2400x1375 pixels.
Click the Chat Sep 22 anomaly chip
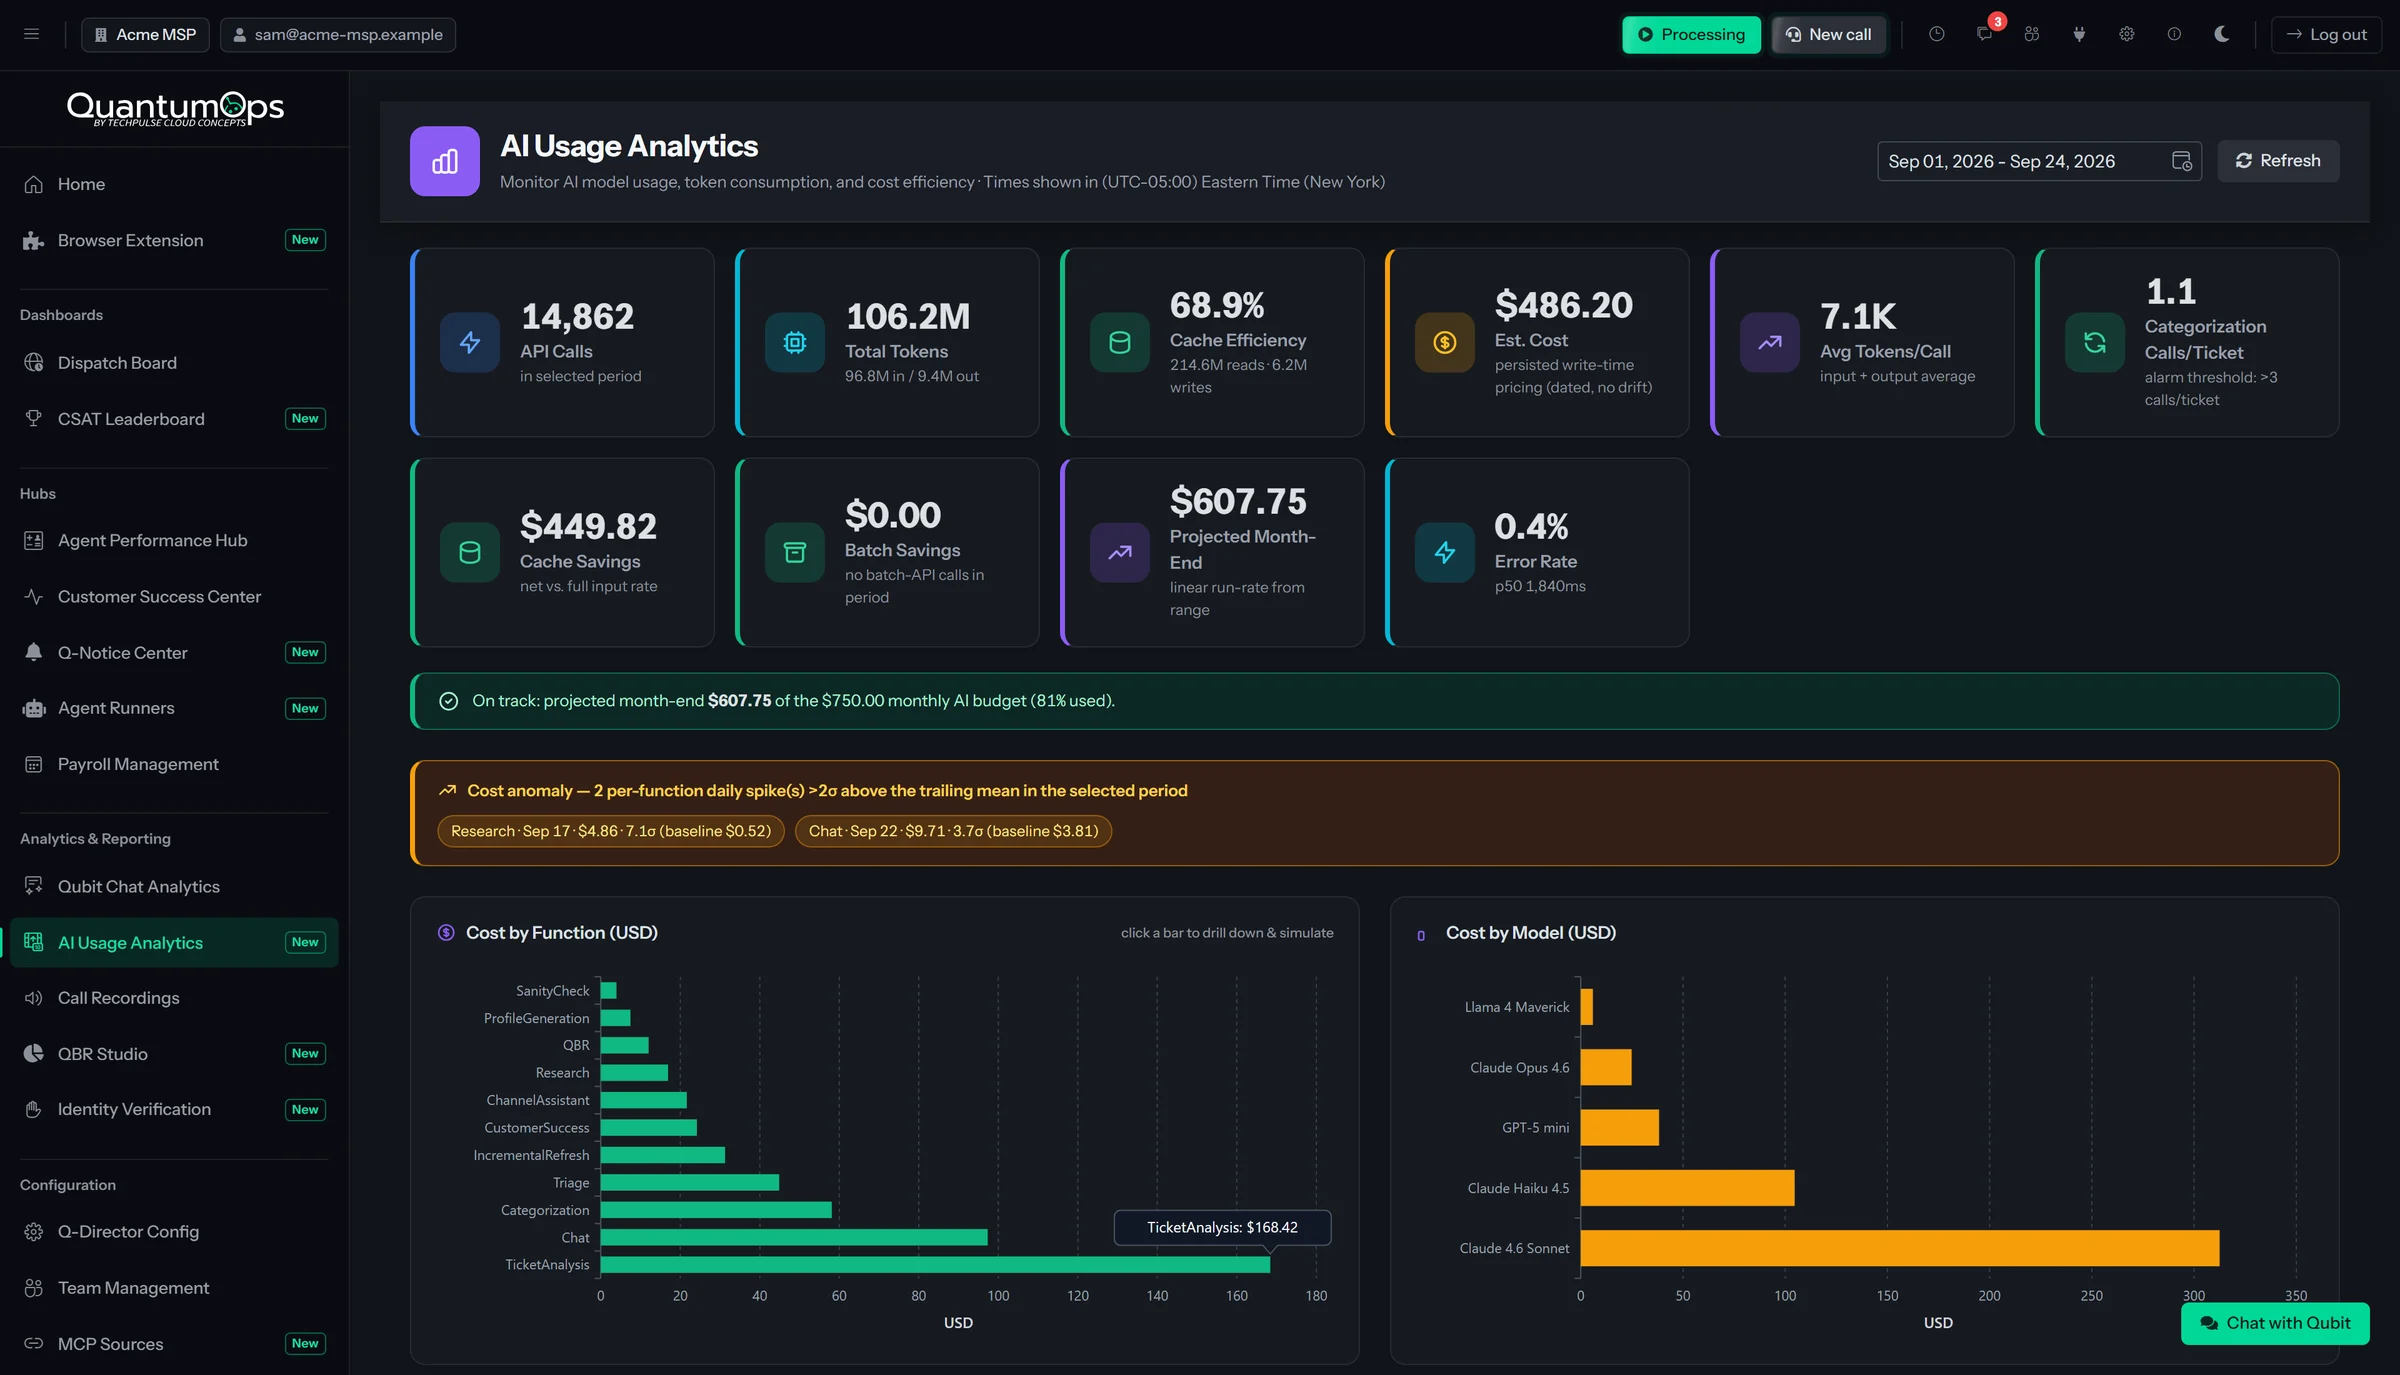[953, 831]
